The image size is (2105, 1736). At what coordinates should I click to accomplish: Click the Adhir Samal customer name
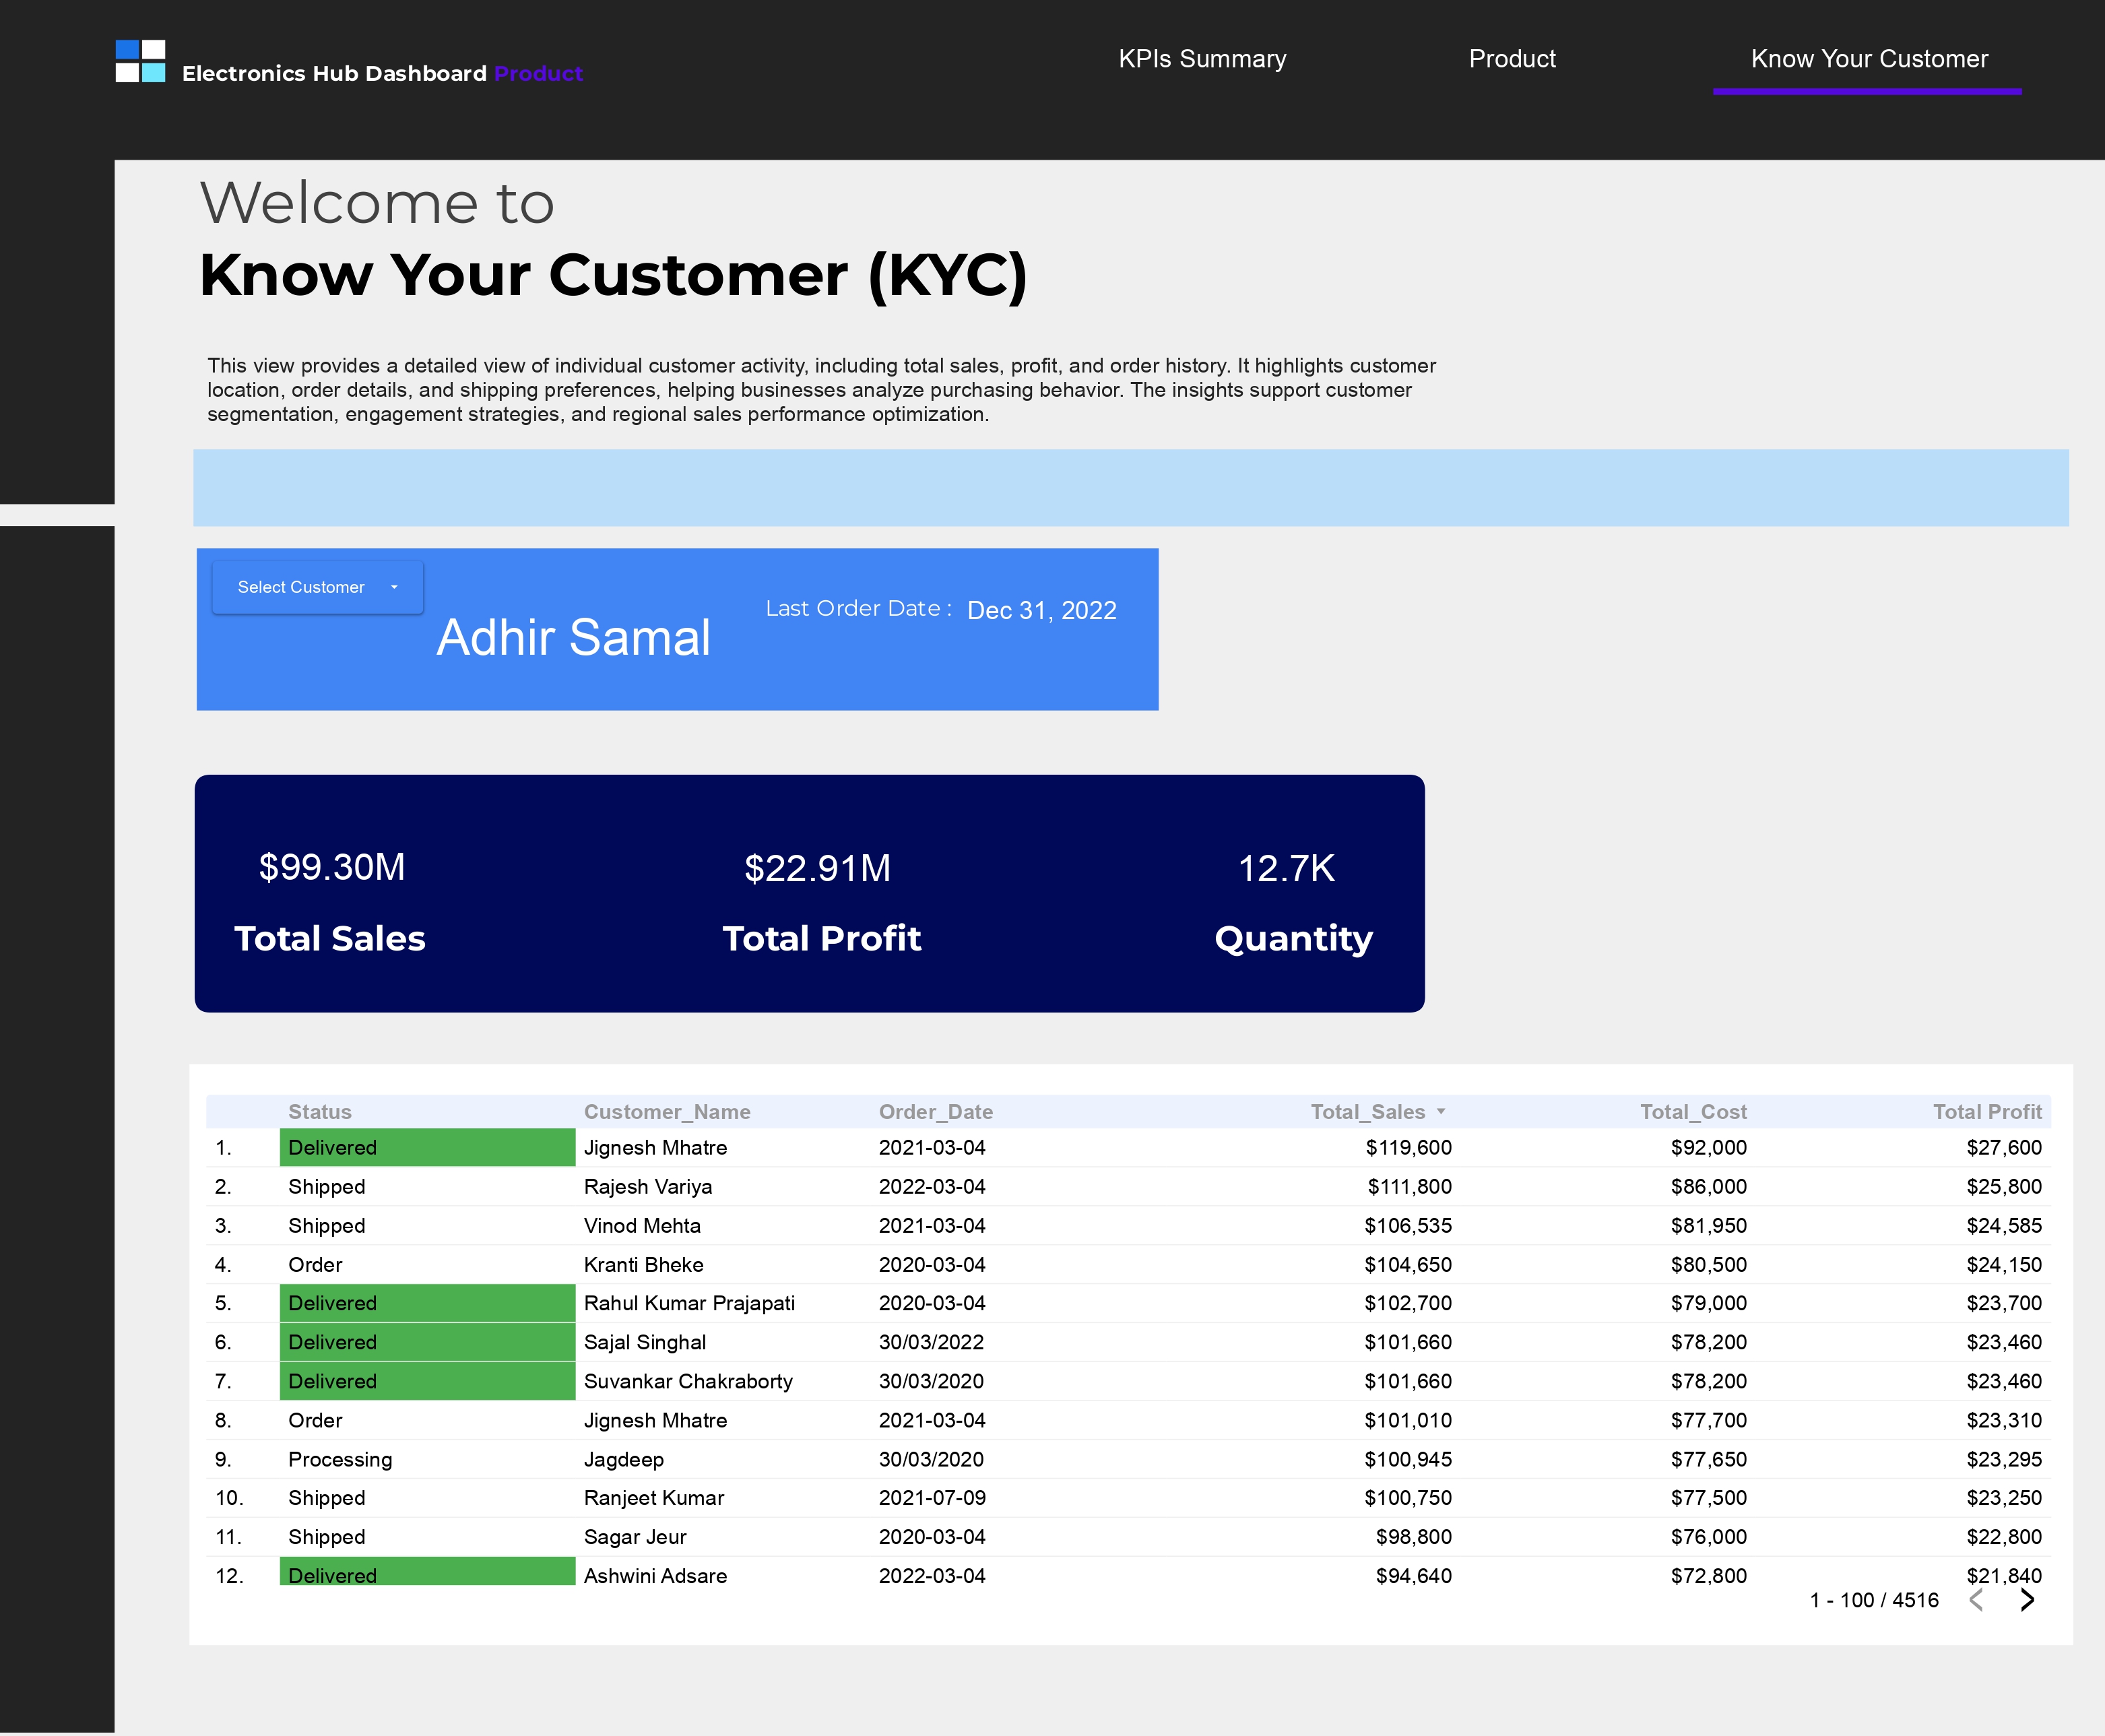pos(573,637)
